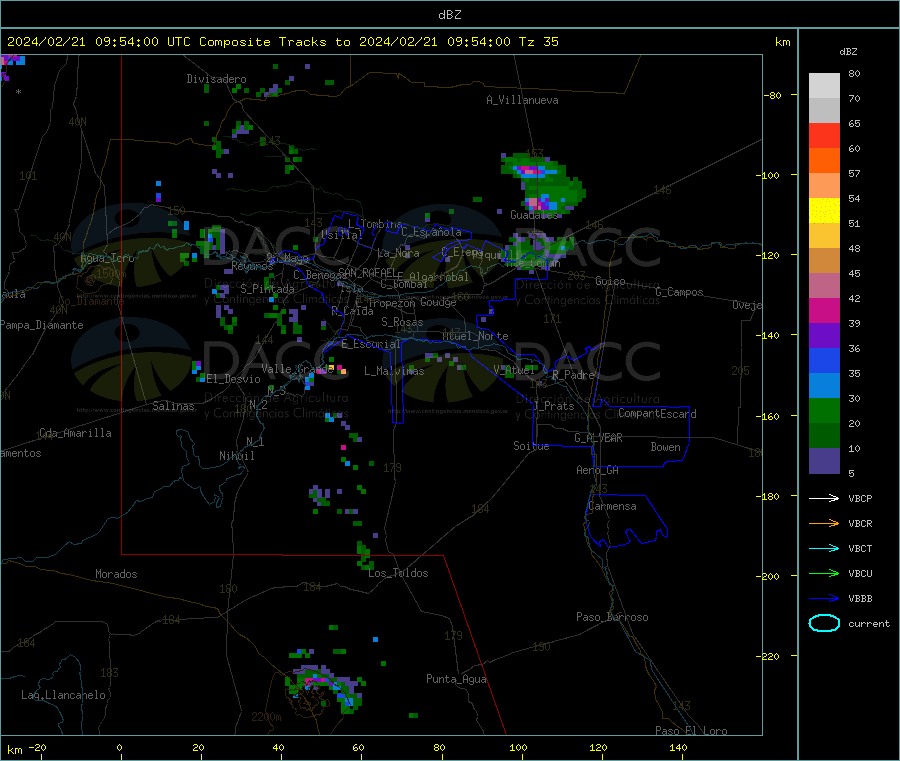Click the -200 km vertical axis tick label
Viewport: 900px width, 761px height.
pyautogui.click(x=767, y=576)
